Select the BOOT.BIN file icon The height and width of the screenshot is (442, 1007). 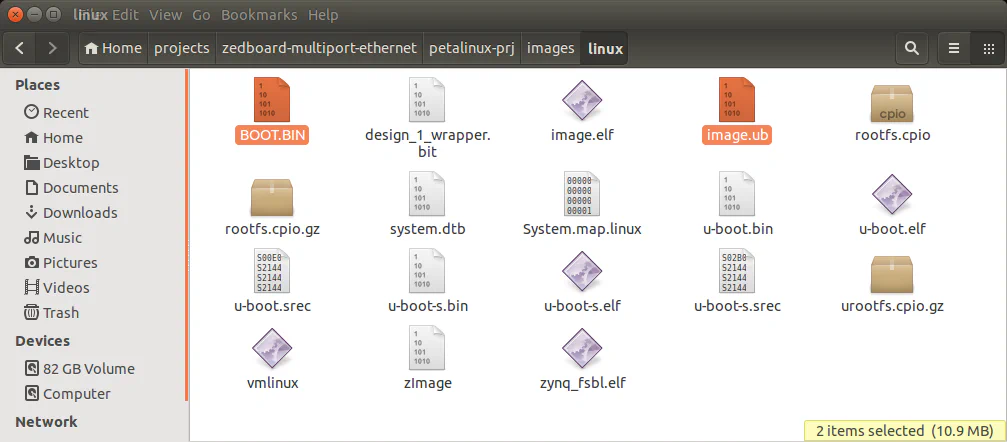(x=272, y=102)
